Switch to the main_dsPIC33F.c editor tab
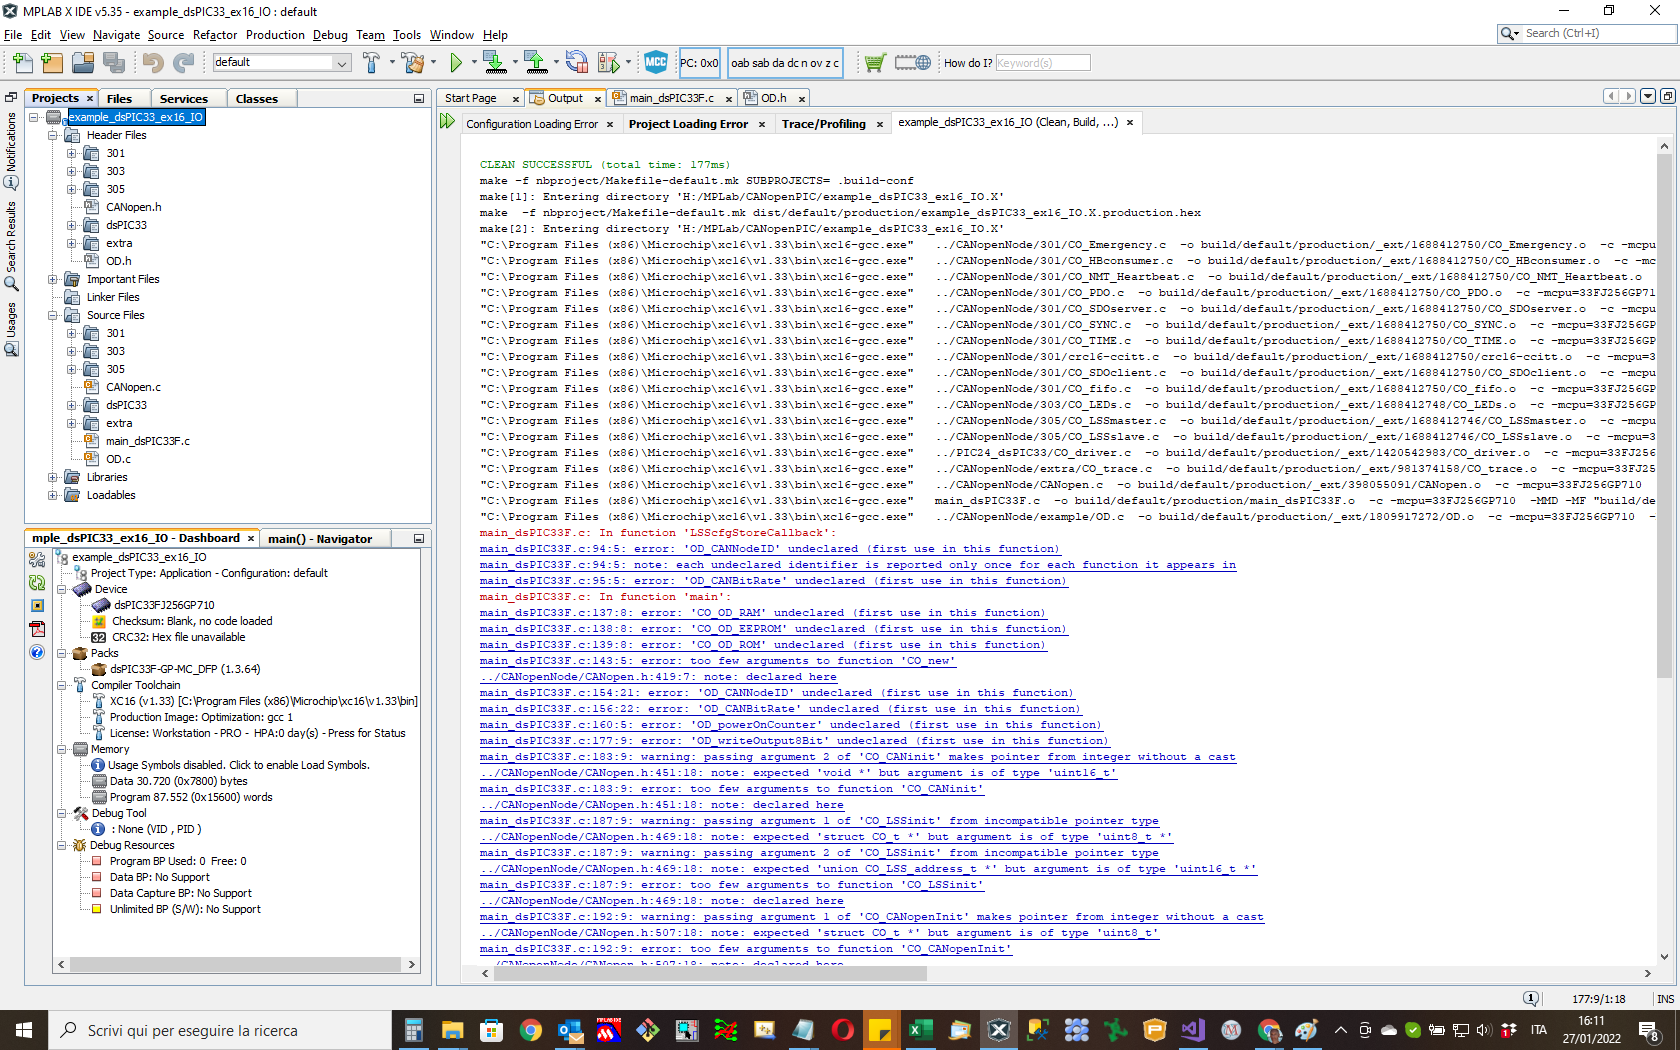Image resolution: width=1680 pixels, height=1050 pixels. click(x=672, y=98)
